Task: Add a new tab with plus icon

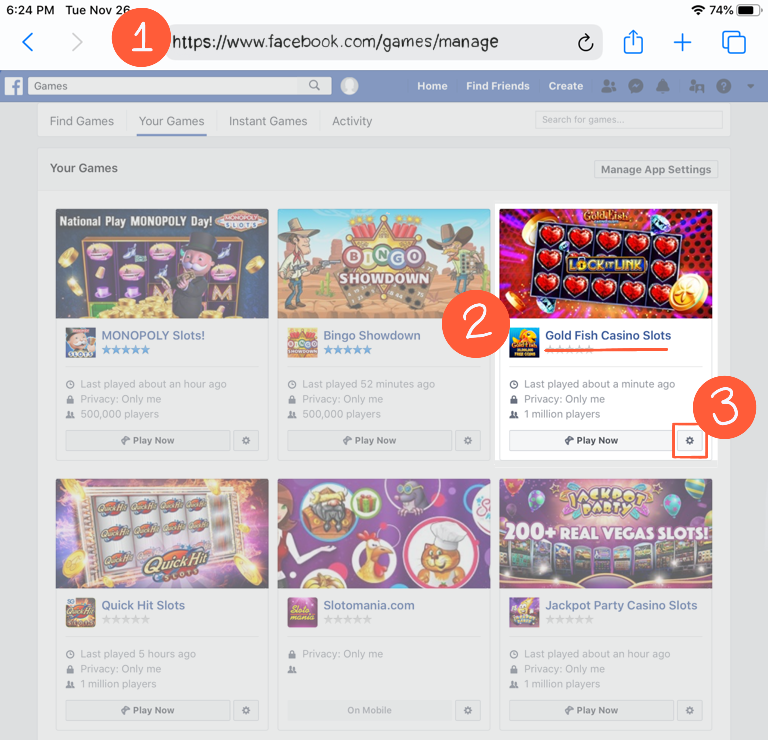Action: tap(682, 43)
